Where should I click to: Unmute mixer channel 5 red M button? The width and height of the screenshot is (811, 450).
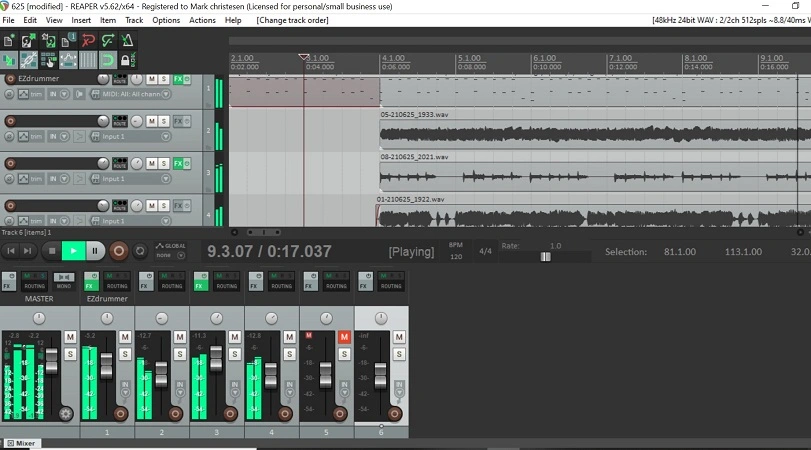point(344,337)
